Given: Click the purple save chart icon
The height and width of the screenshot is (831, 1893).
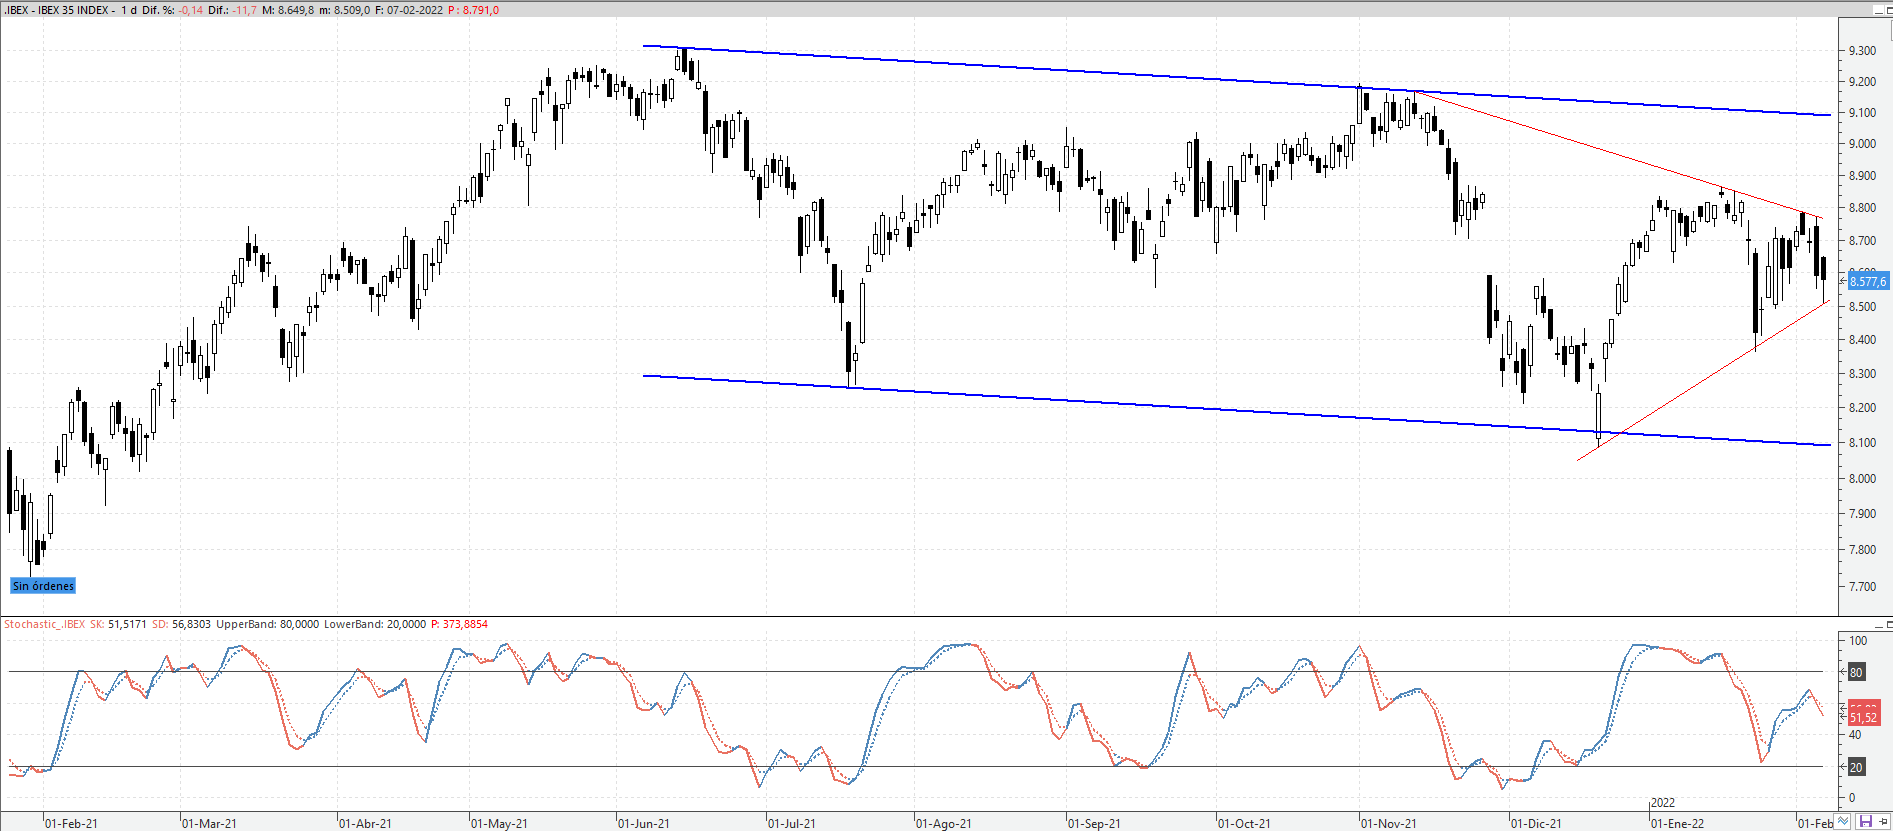Looking at the screenshot, I should (x=1866, y=821).
